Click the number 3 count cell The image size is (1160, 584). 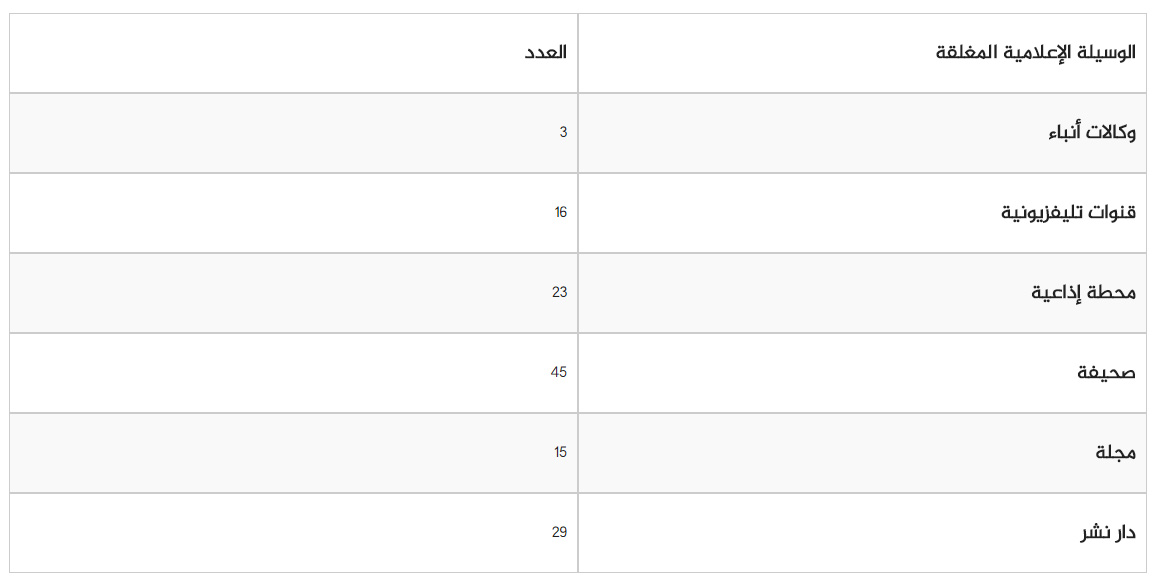click(563, 133)
